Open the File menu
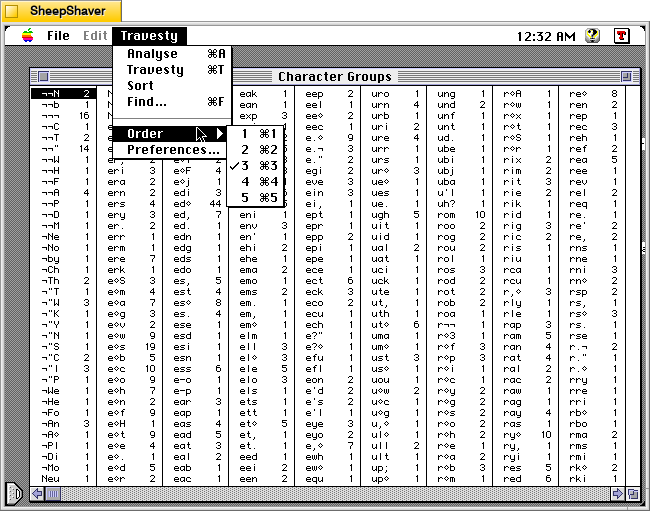 point(58,36)
